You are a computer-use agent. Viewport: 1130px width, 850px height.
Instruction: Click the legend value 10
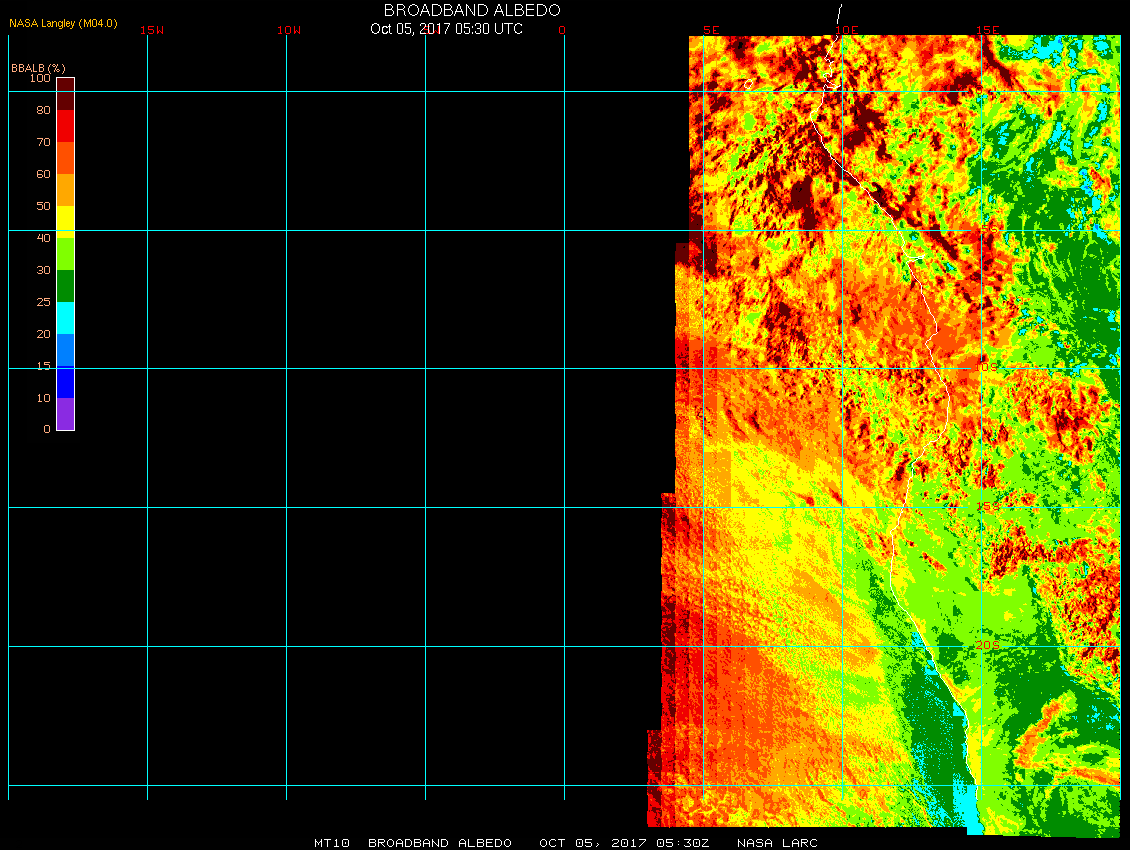click(44, 398)
